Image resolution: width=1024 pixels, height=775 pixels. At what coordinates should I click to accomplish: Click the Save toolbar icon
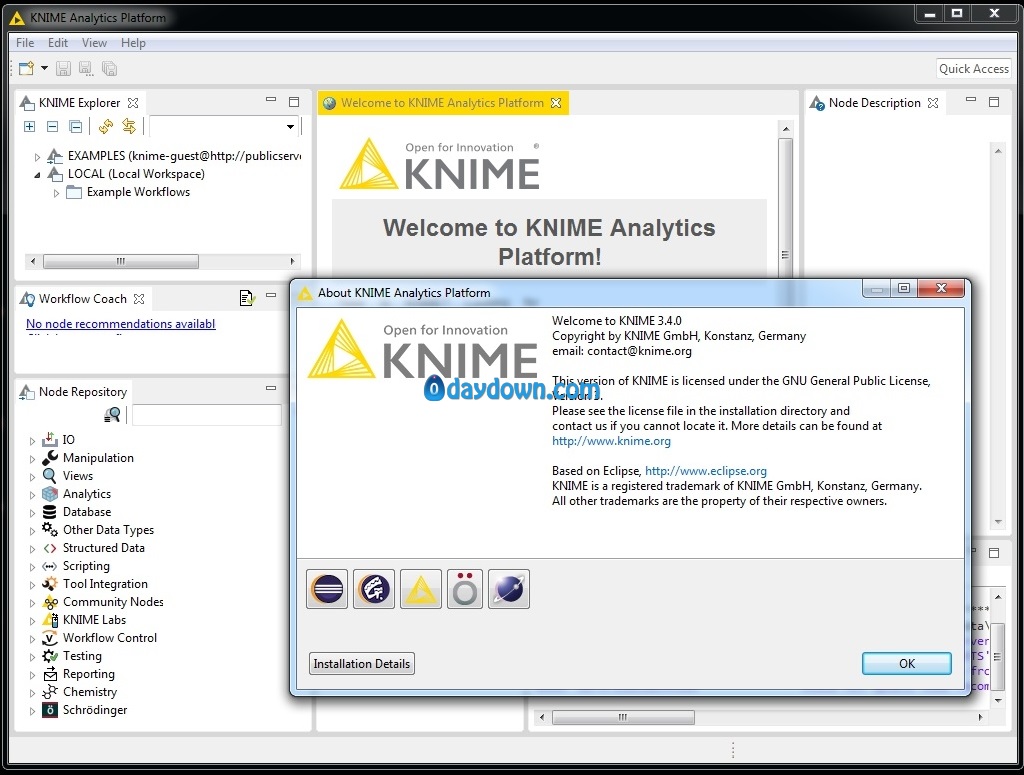tap(63, 68)
